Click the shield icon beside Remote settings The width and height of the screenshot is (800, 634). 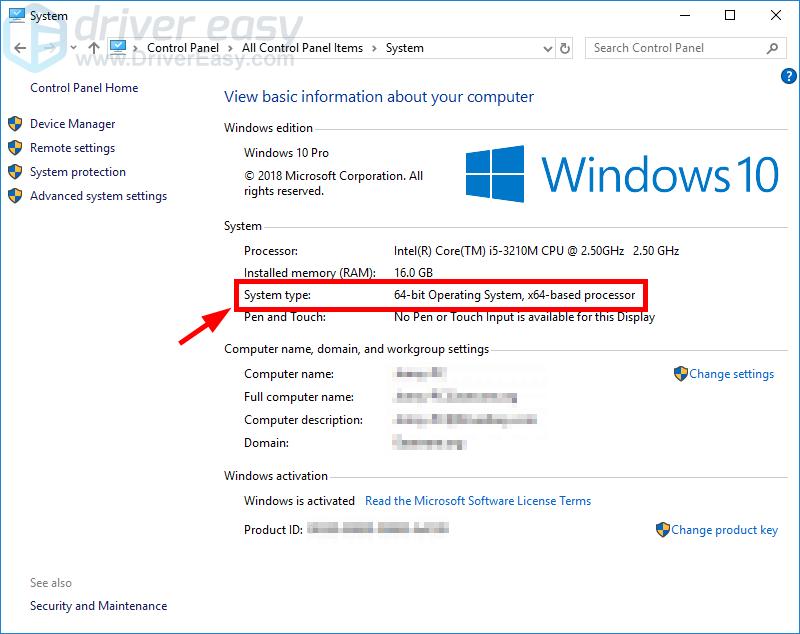tap(15, 147)
